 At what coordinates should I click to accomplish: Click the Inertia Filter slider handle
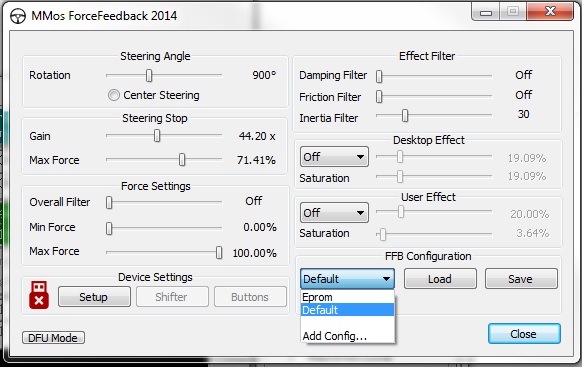(405, 116)
